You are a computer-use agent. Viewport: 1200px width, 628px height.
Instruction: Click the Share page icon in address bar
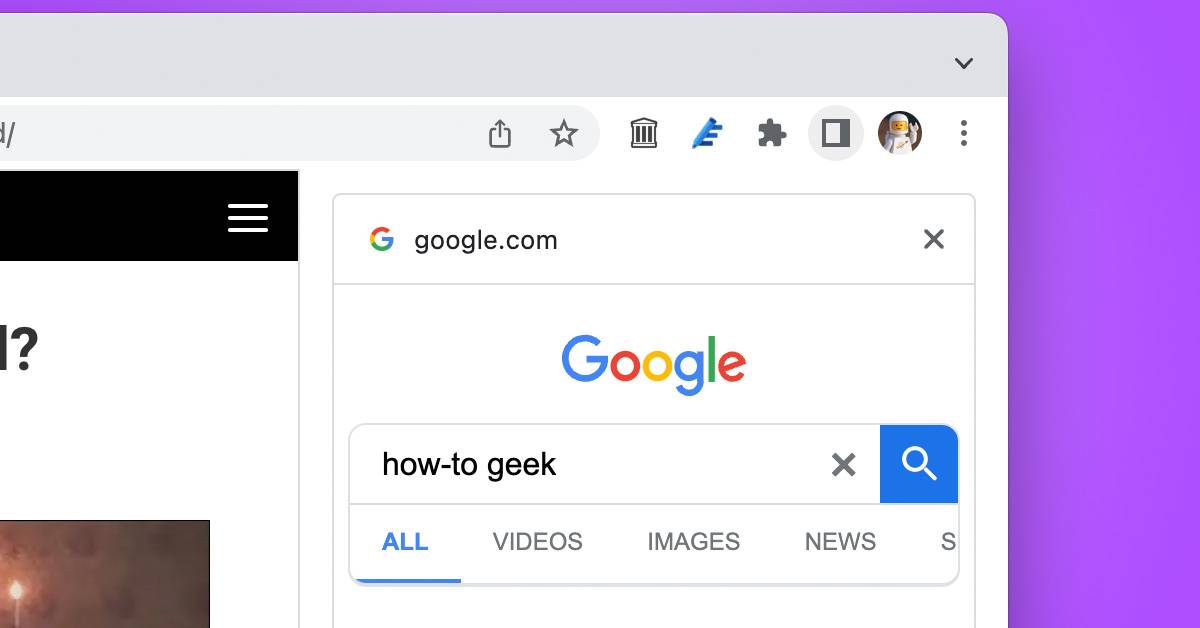(x=500, y=133)
